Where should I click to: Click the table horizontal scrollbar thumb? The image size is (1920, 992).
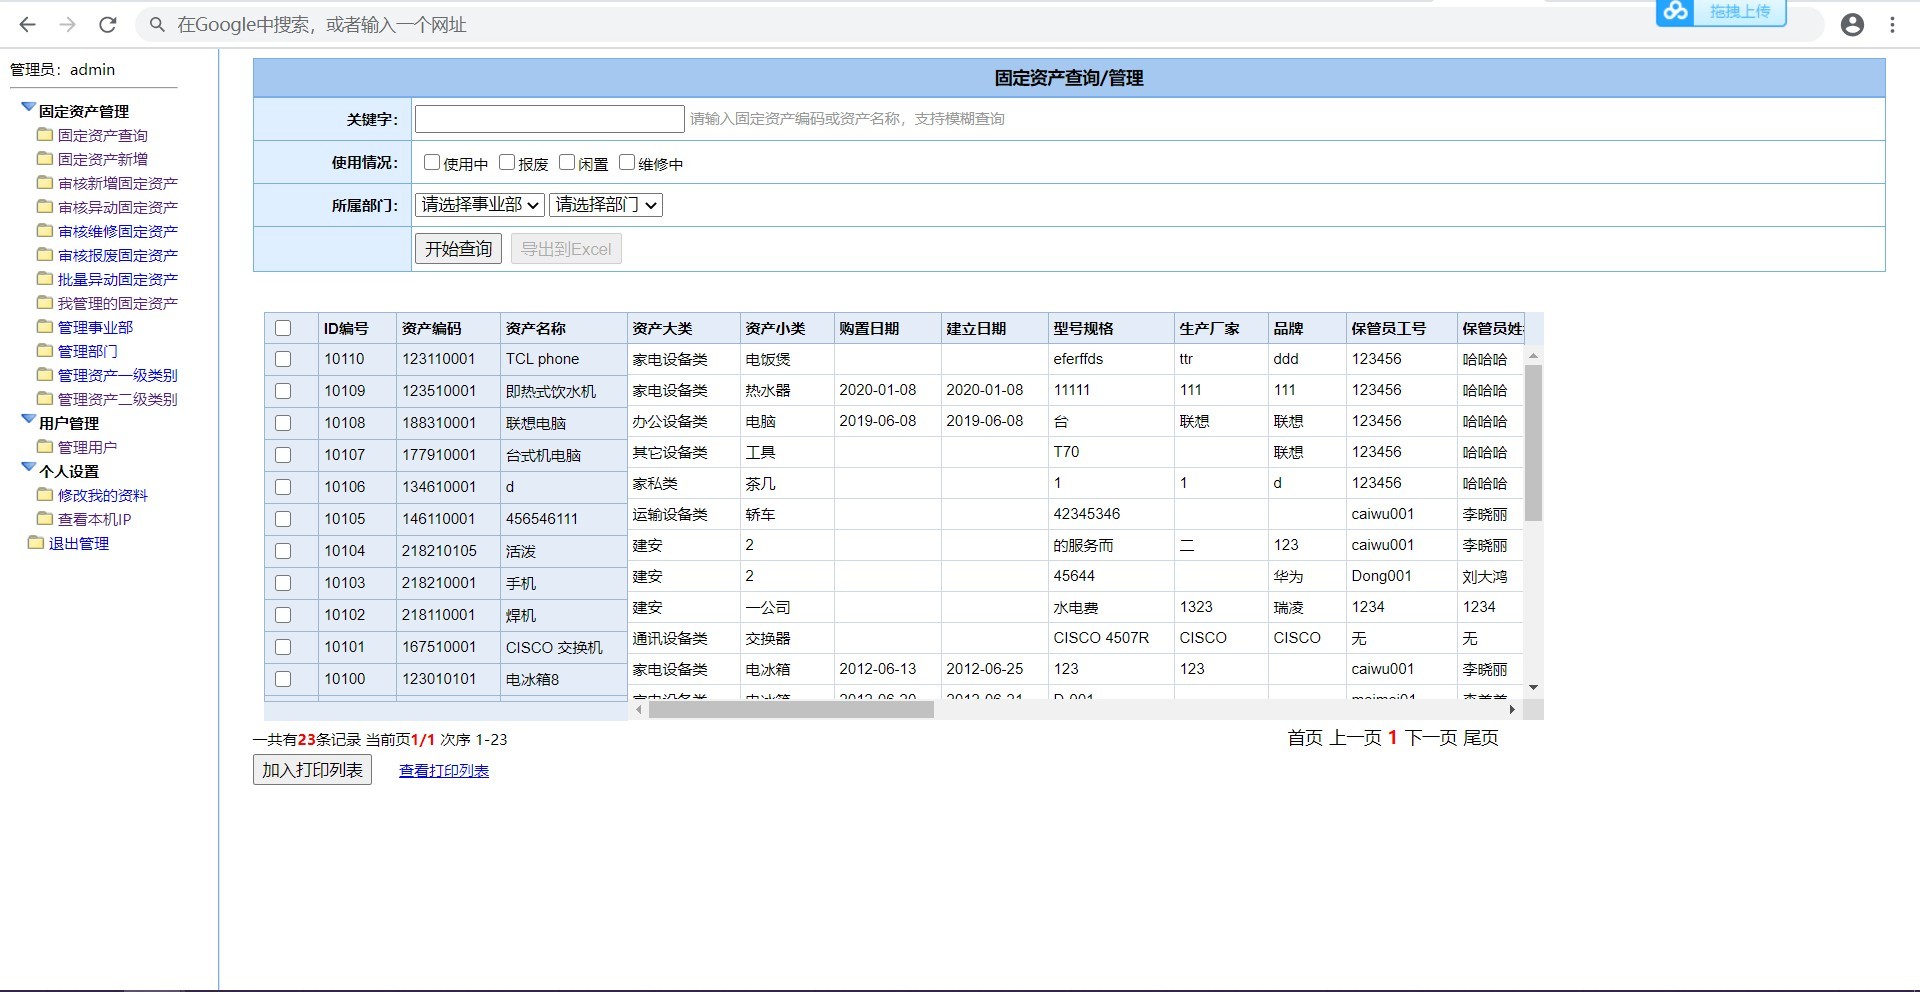click(791, 710)
